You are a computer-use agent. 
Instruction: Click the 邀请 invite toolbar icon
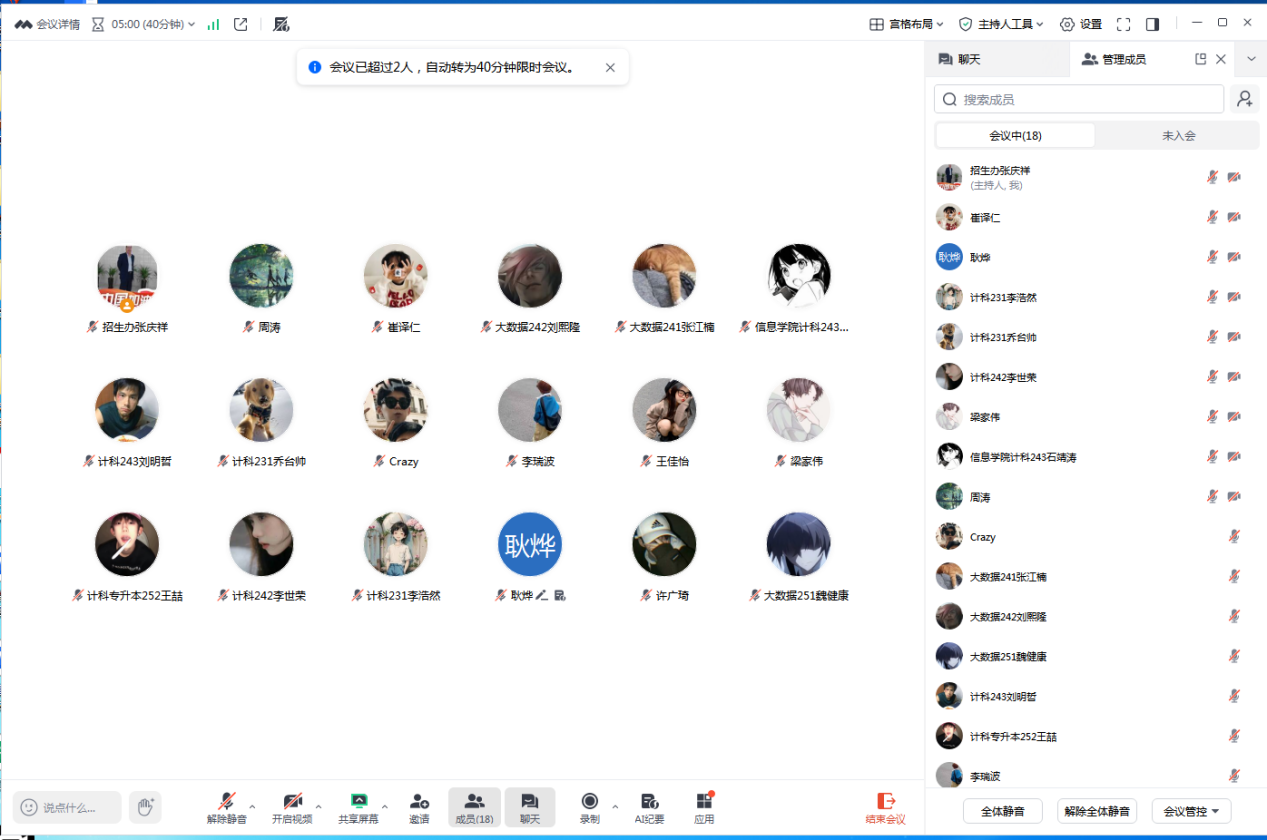[419, 807]
